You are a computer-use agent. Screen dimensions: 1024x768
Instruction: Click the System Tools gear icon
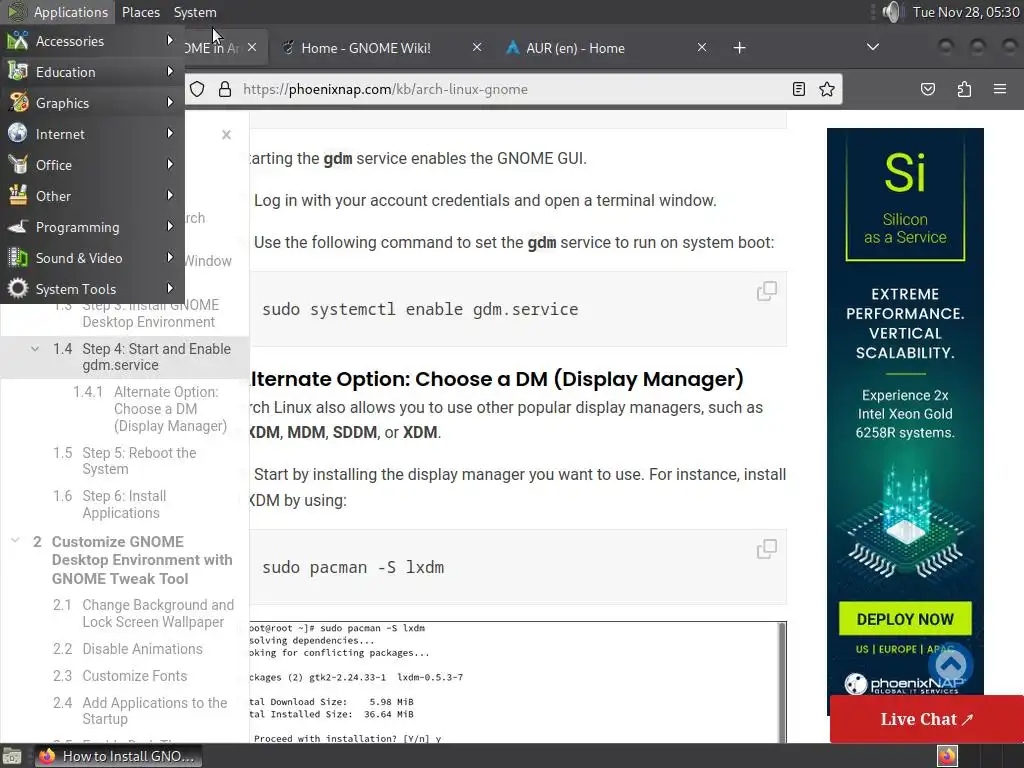click(x=18, y=289)
